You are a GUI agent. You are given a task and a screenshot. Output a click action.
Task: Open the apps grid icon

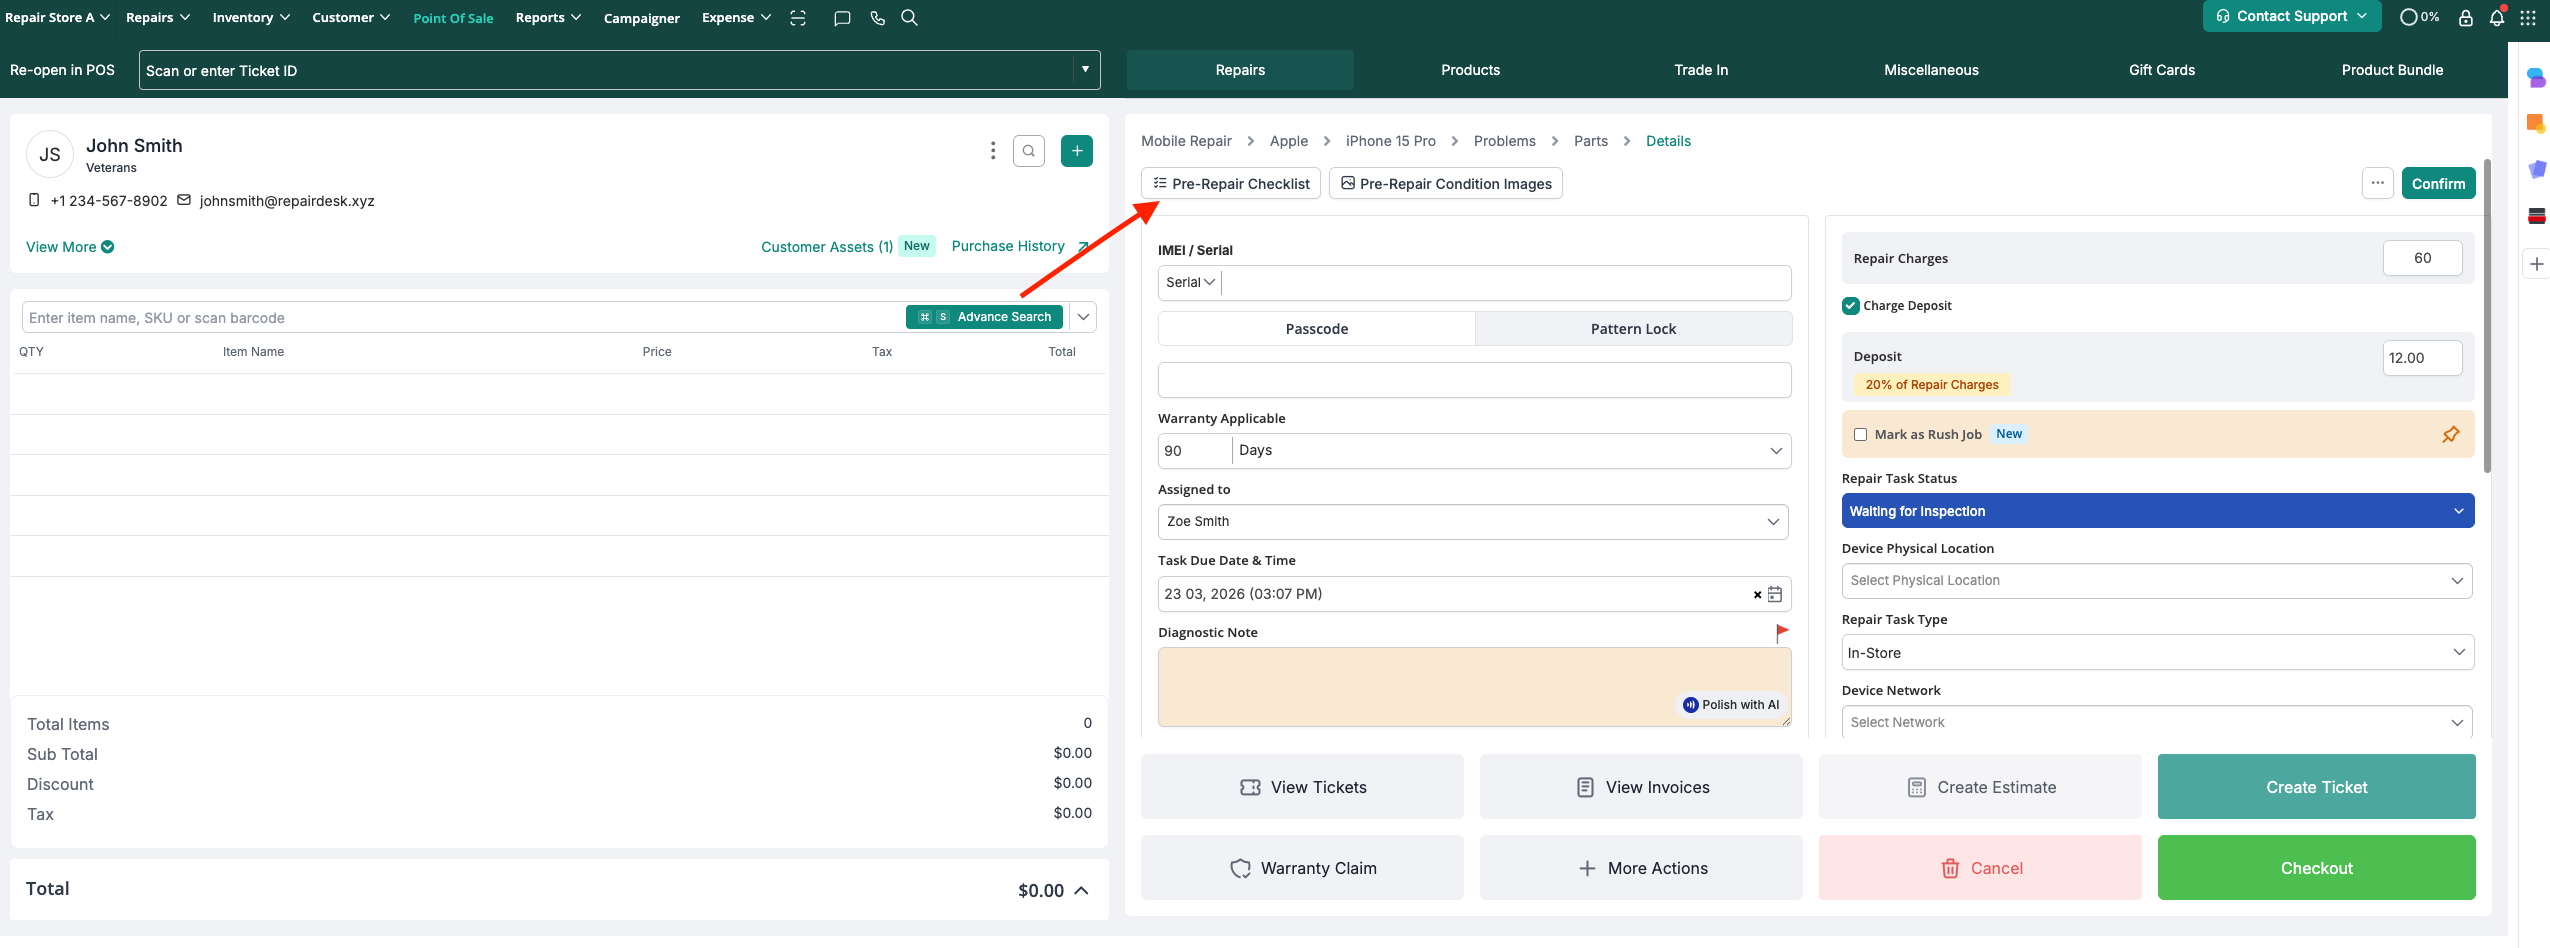point(2527,18)
